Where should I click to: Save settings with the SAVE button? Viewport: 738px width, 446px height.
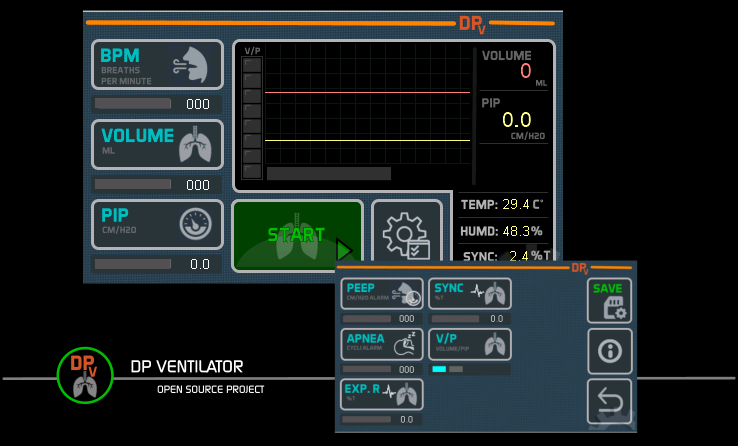(609, 300)
